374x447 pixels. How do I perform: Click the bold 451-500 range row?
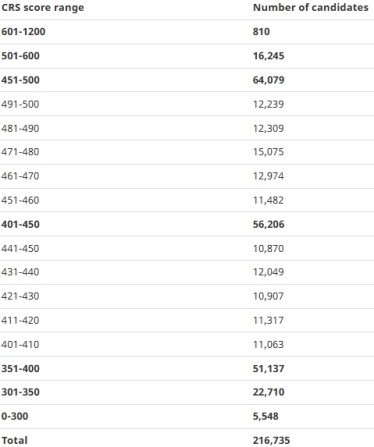[x=187, y=80]
